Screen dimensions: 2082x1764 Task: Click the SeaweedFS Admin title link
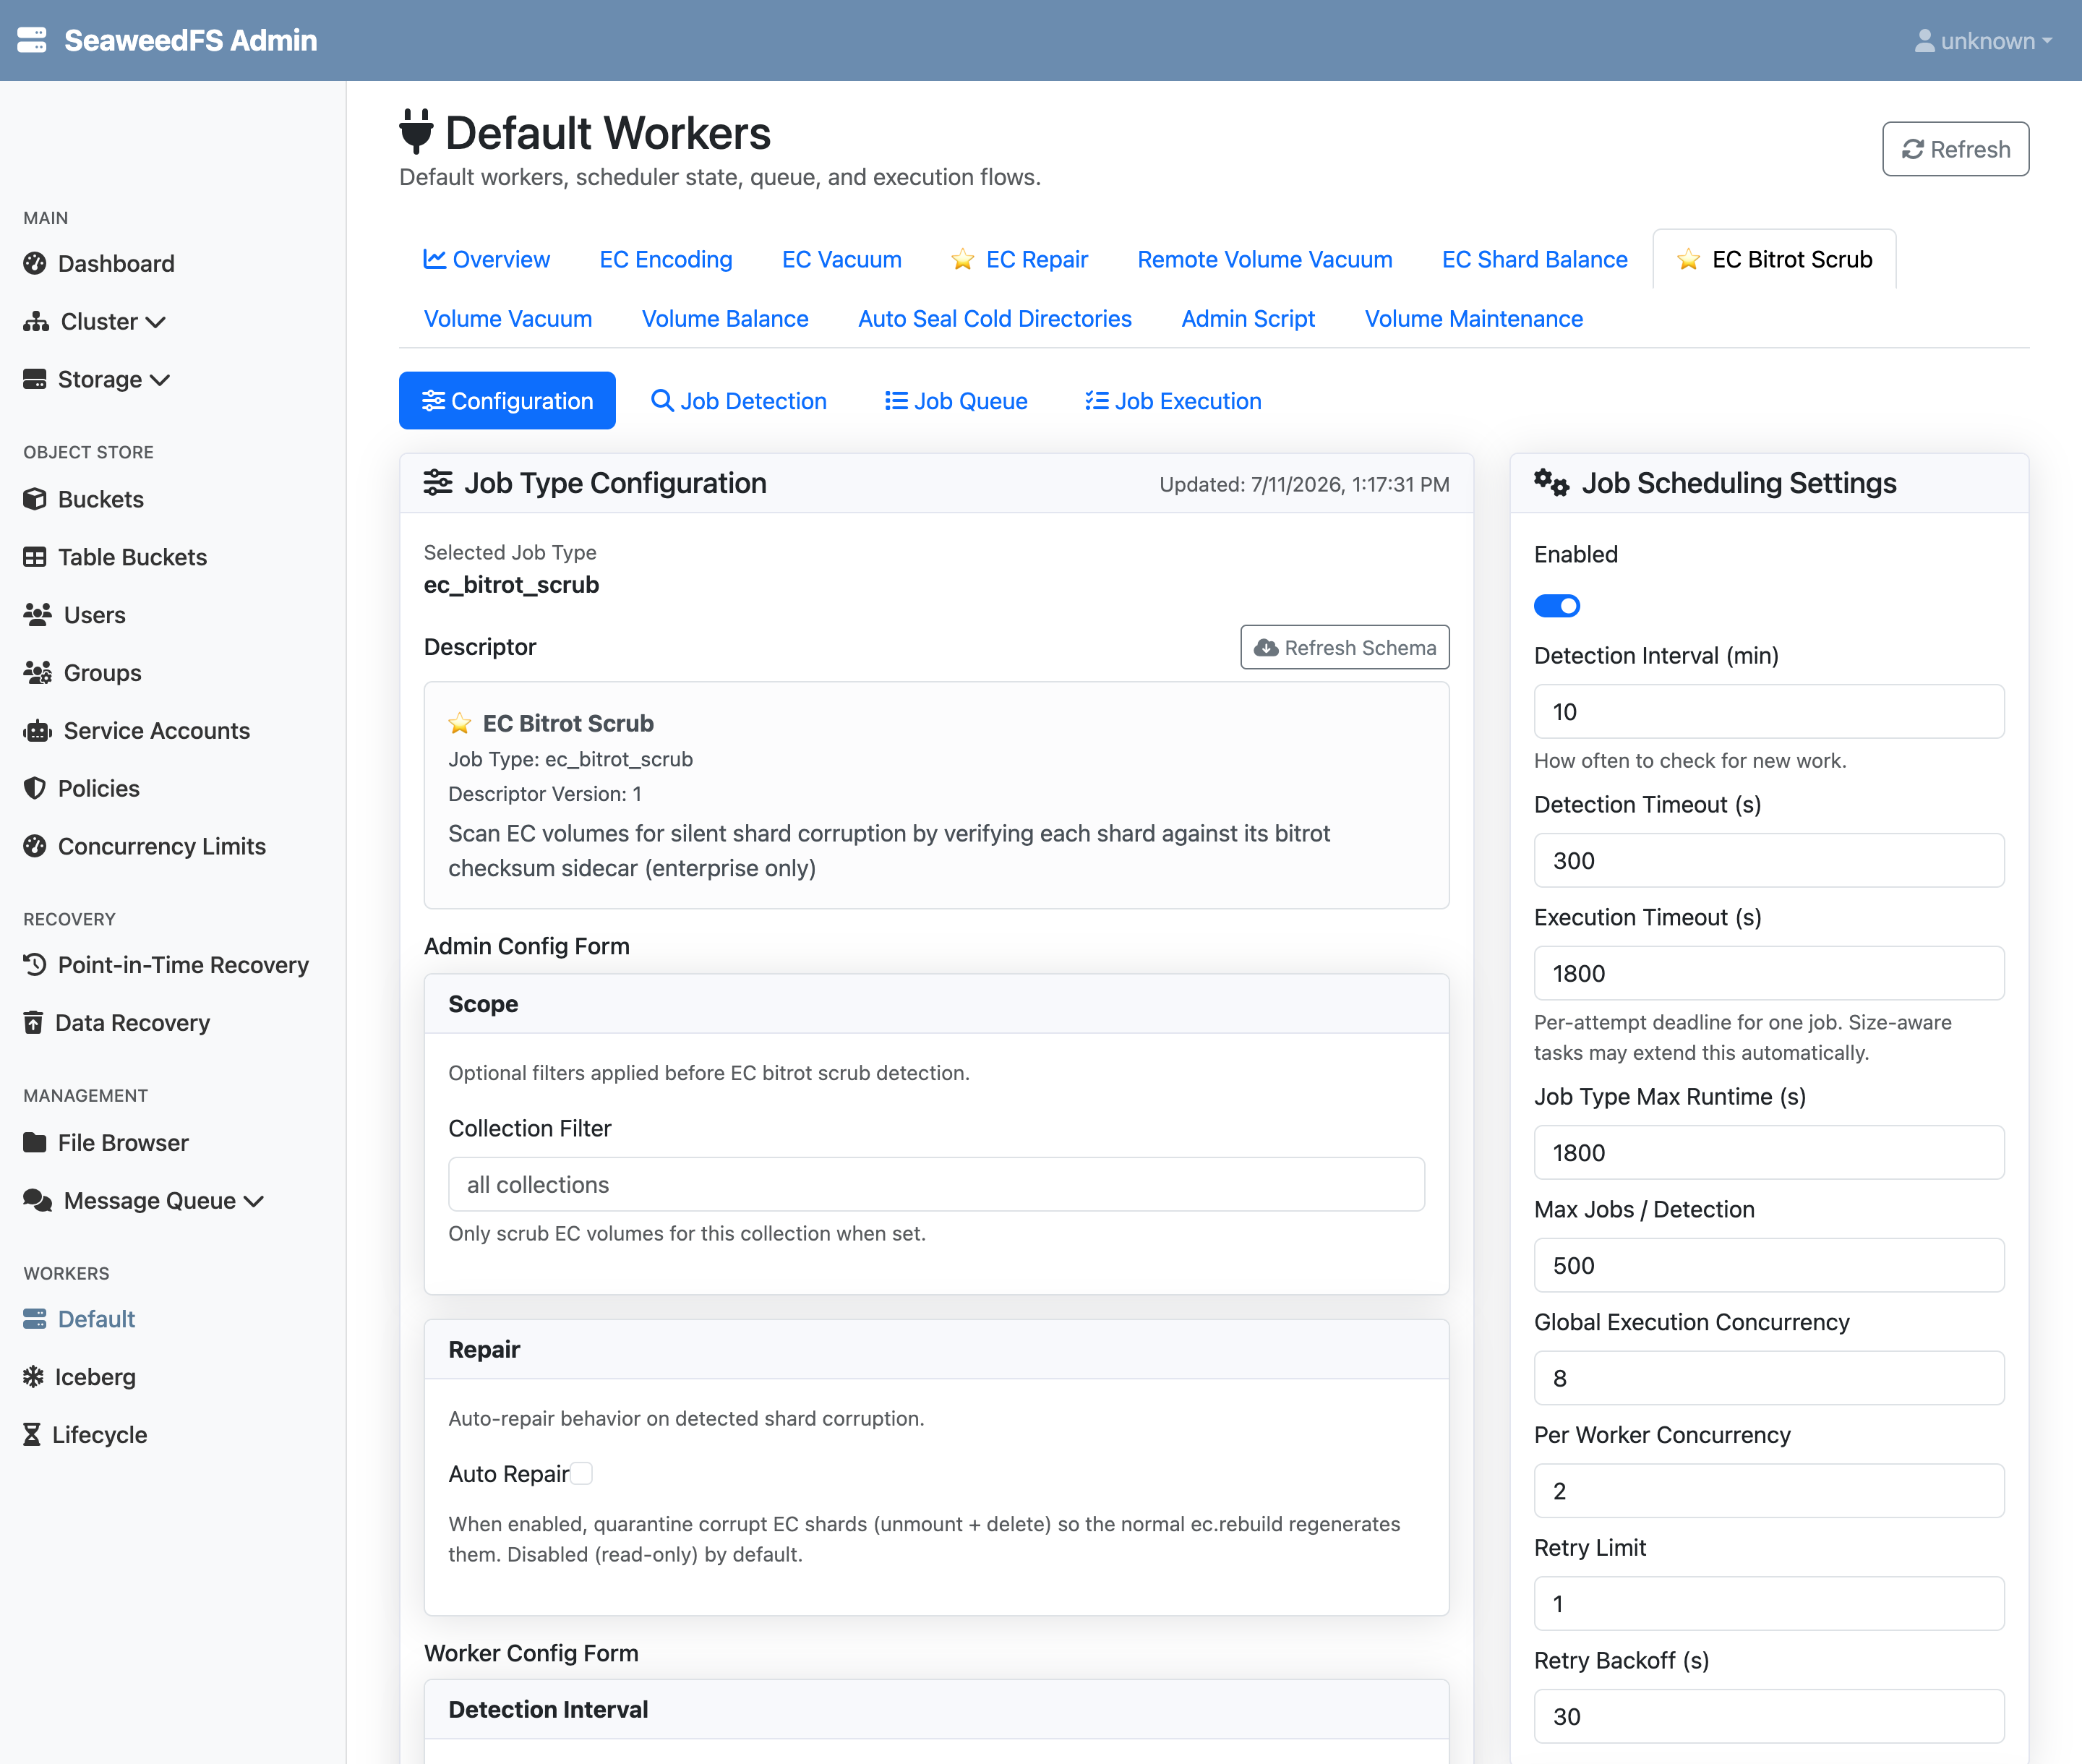(x=190, y=40)
